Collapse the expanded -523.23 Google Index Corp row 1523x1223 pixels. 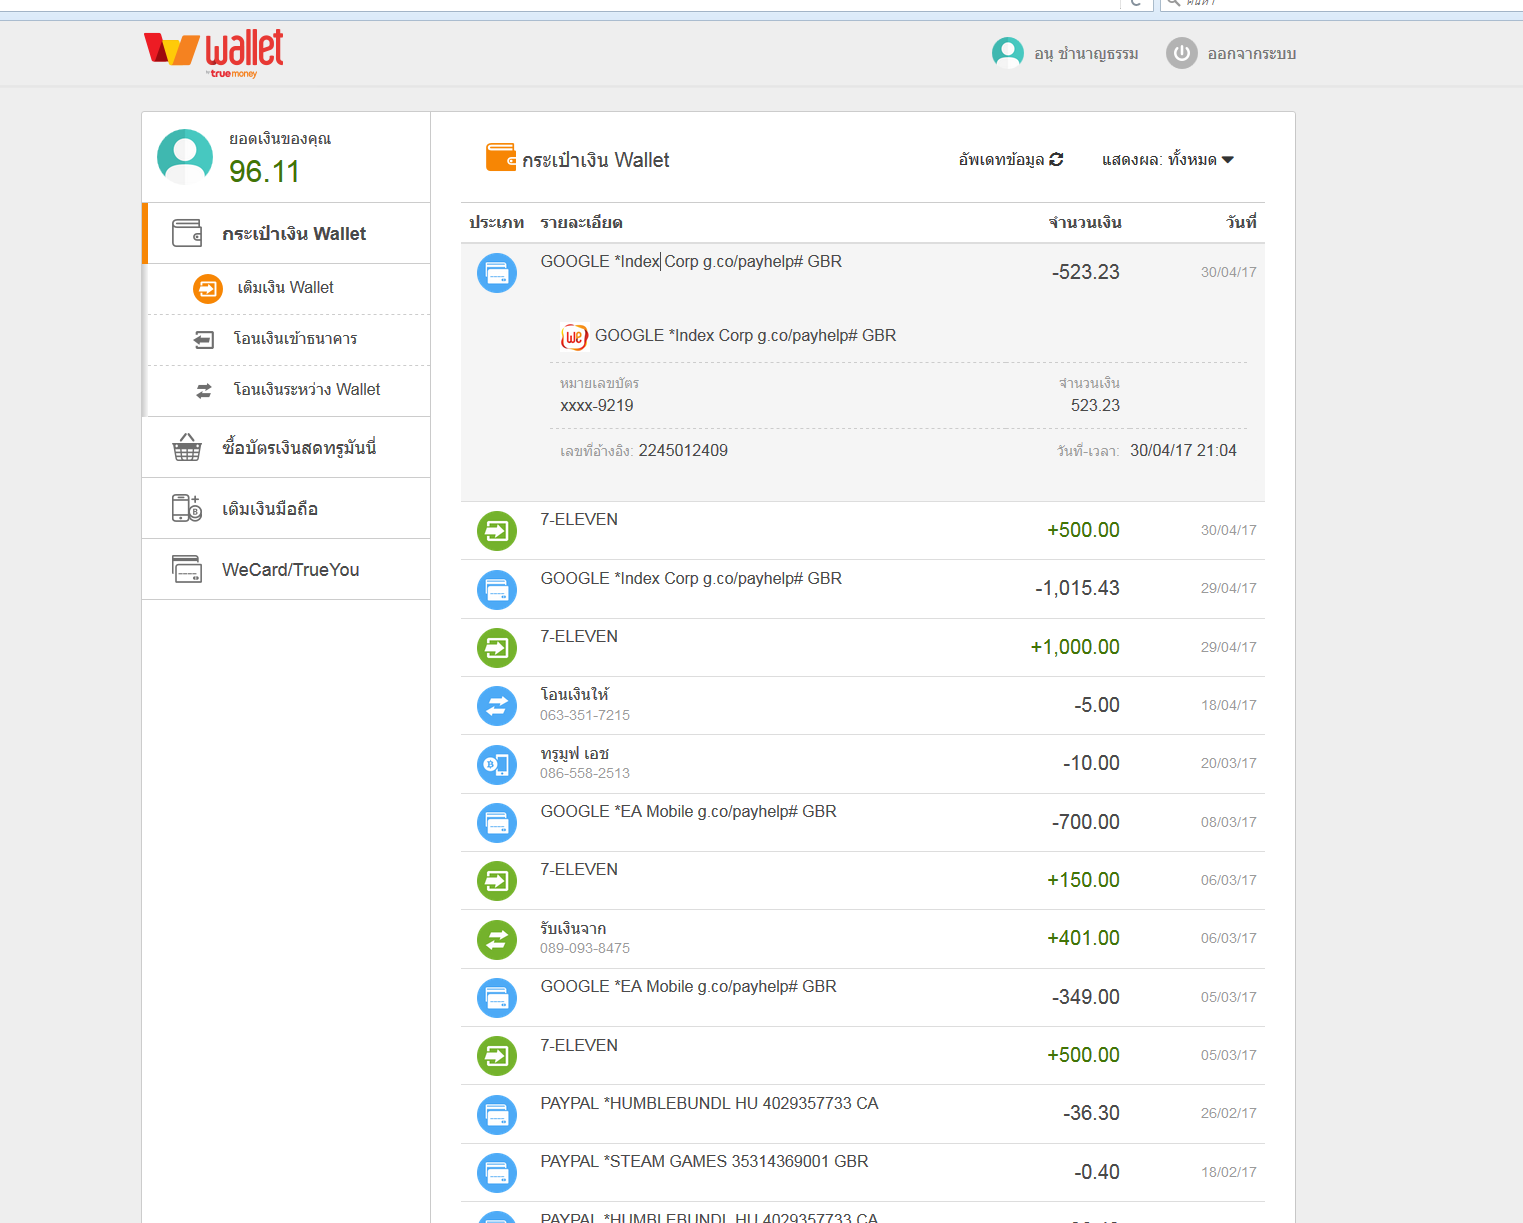pyautogui.click(x=863, y=273)
